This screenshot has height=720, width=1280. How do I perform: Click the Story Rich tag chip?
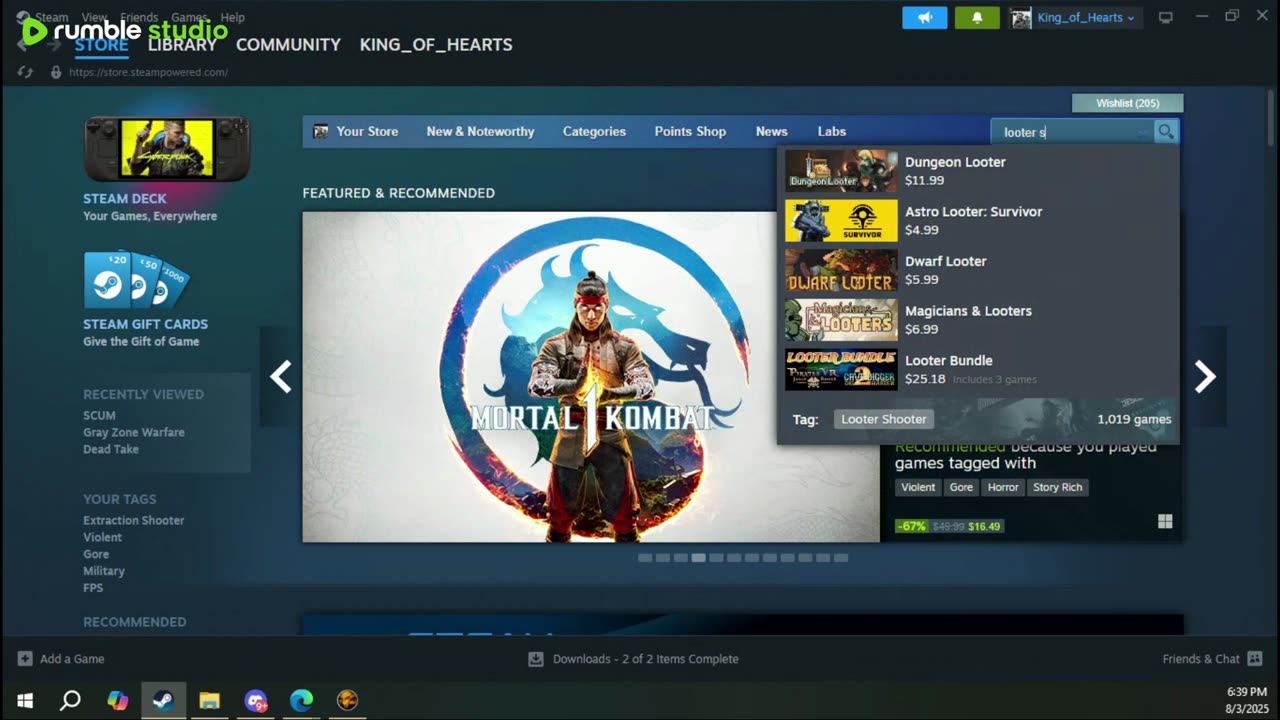pyautogui.click(x=1058, y=487)
